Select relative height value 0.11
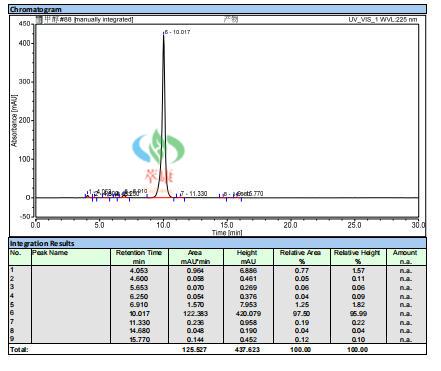Screen dimensions: 441x371 point(358,279)
